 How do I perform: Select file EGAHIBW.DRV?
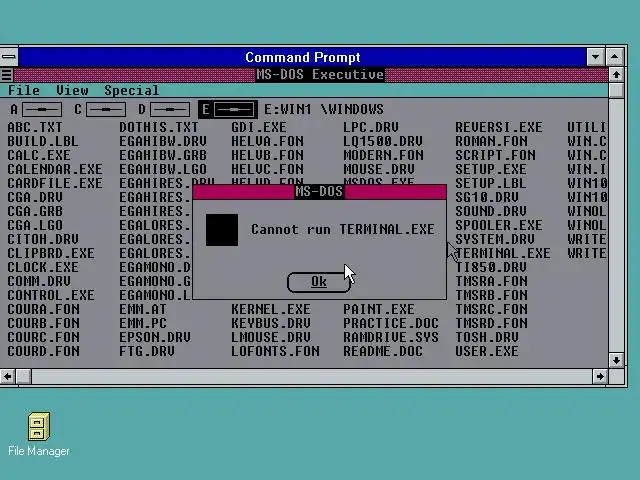coord(163,141)
